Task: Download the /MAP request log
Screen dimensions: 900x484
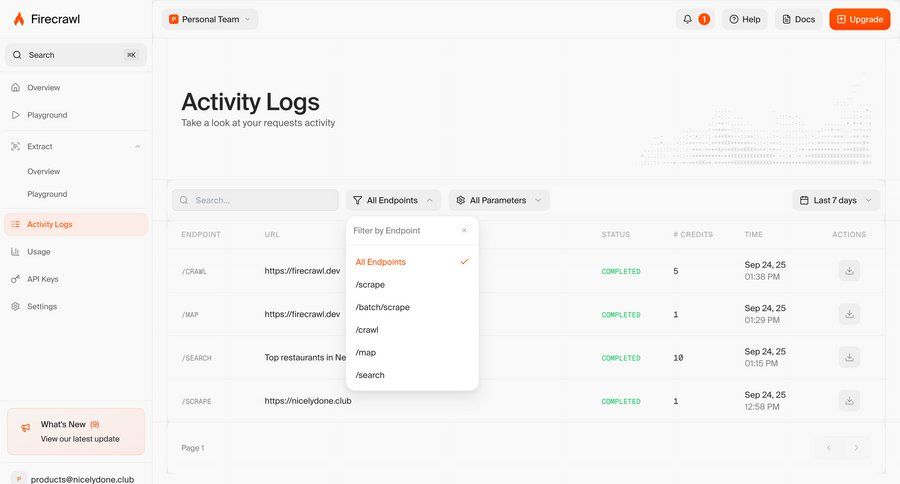Action: click(849, 314)
